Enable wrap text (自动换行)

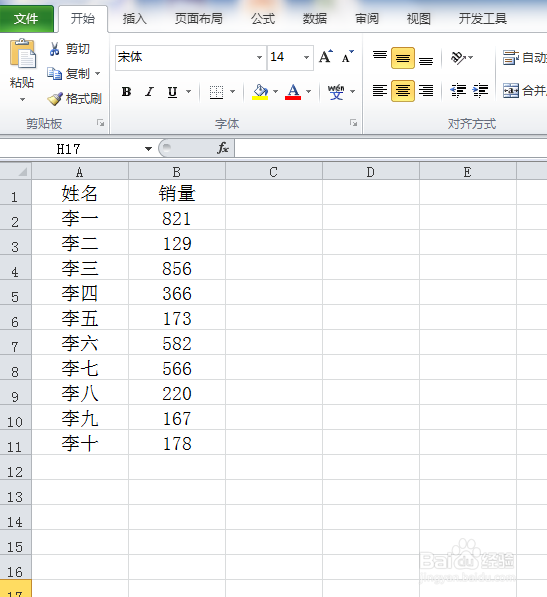525,58
